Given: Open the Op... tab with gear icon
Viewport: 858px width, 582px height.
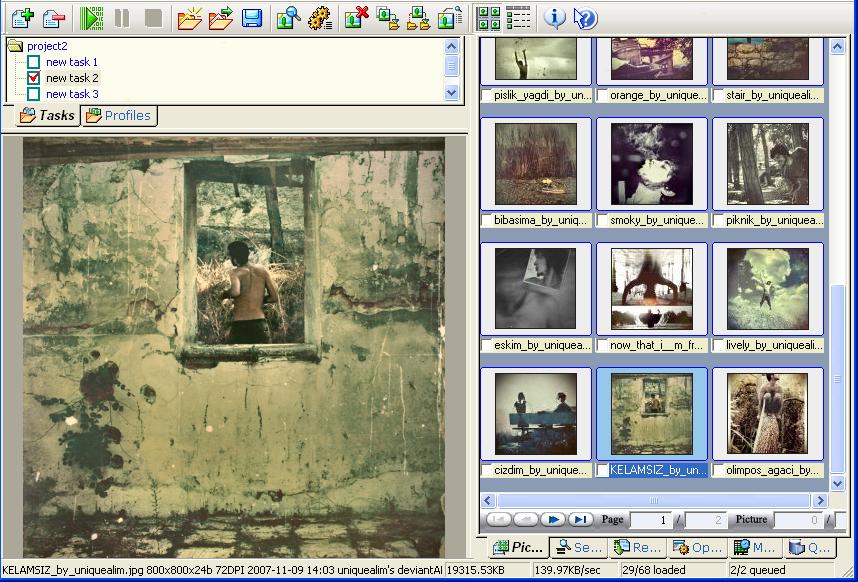Looking at the screenshot, I should click(x=698, y=547).
